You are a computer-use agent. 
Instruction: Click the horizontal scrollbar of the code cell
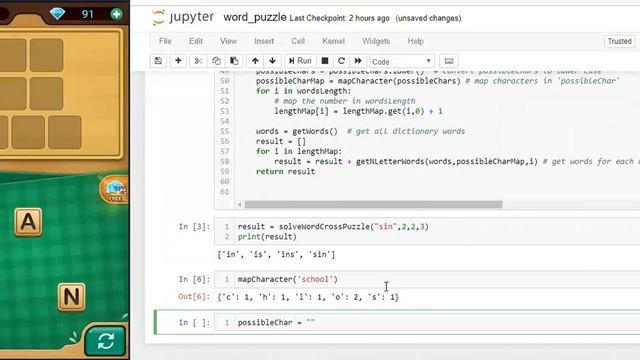tap(373, 204)
